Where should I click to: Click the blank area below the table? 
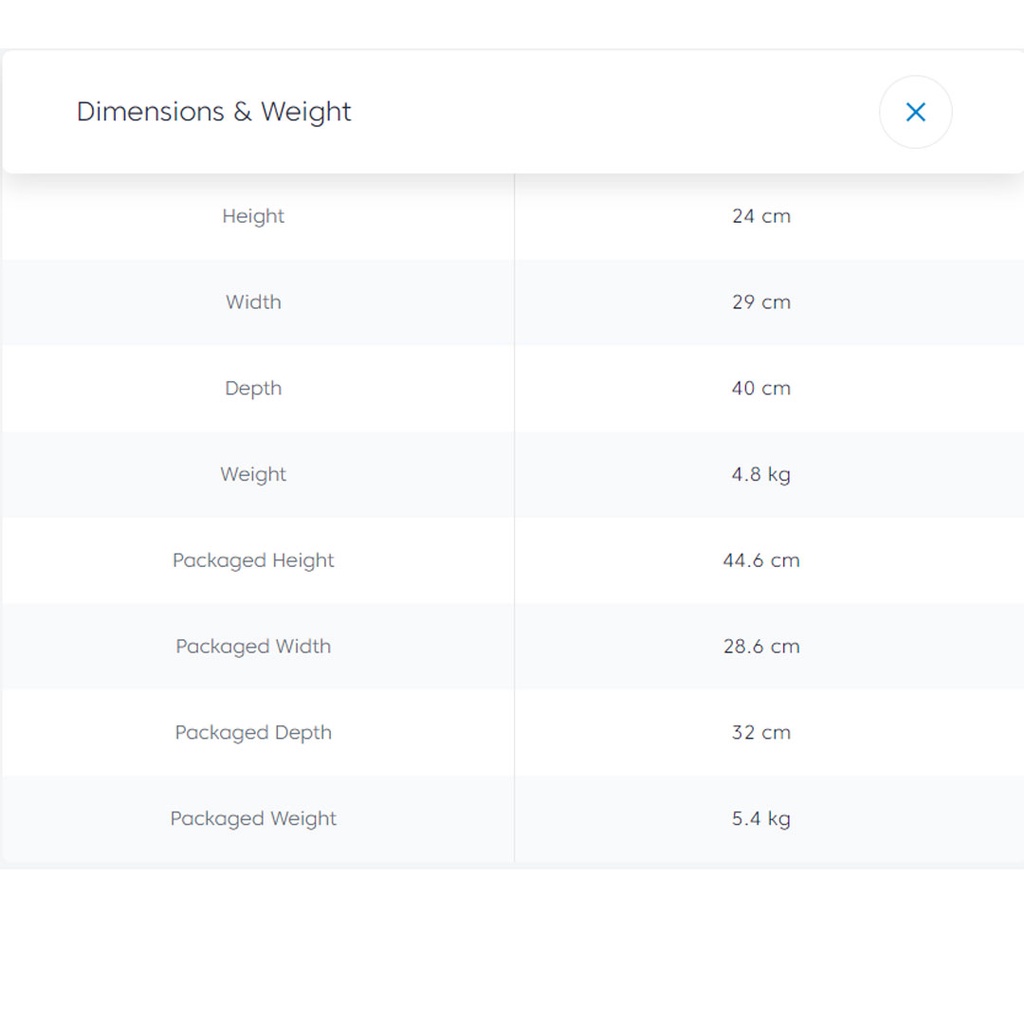coord(512,945)
